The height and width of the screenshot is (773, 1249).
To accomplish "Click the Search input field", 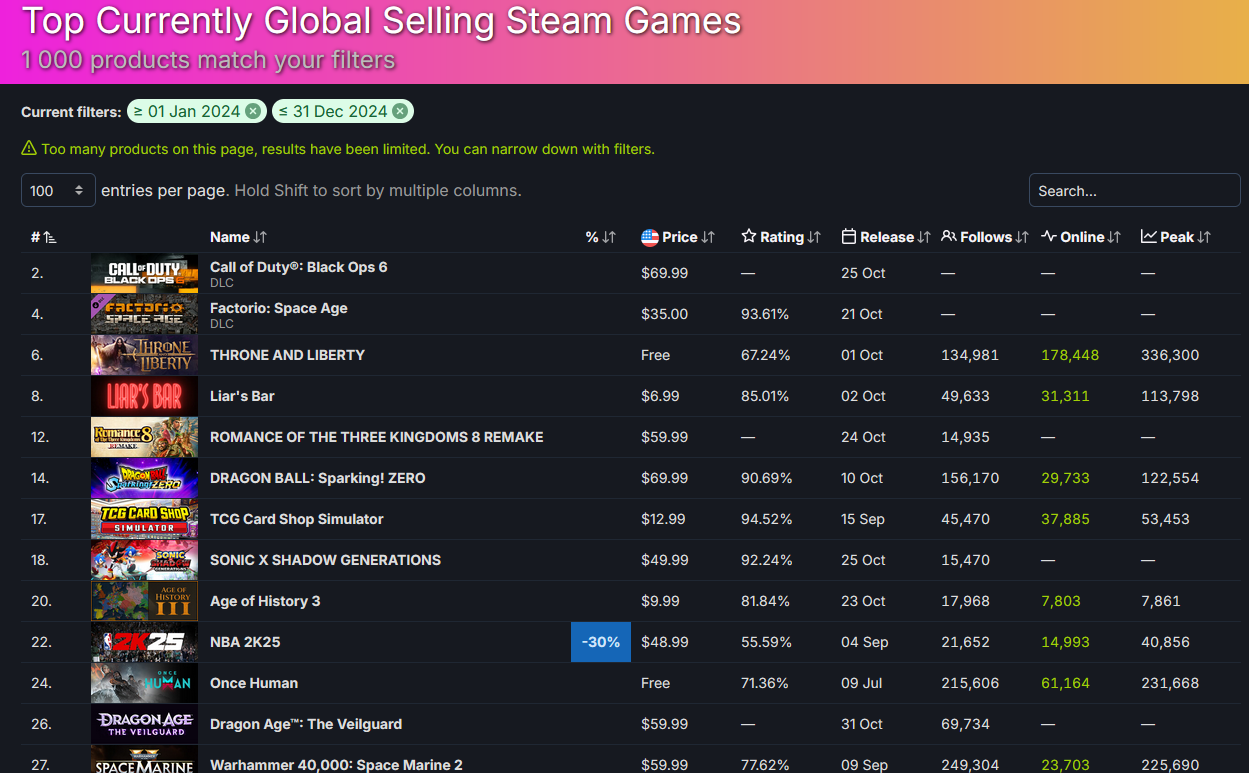I will (x=1134, y=190).
